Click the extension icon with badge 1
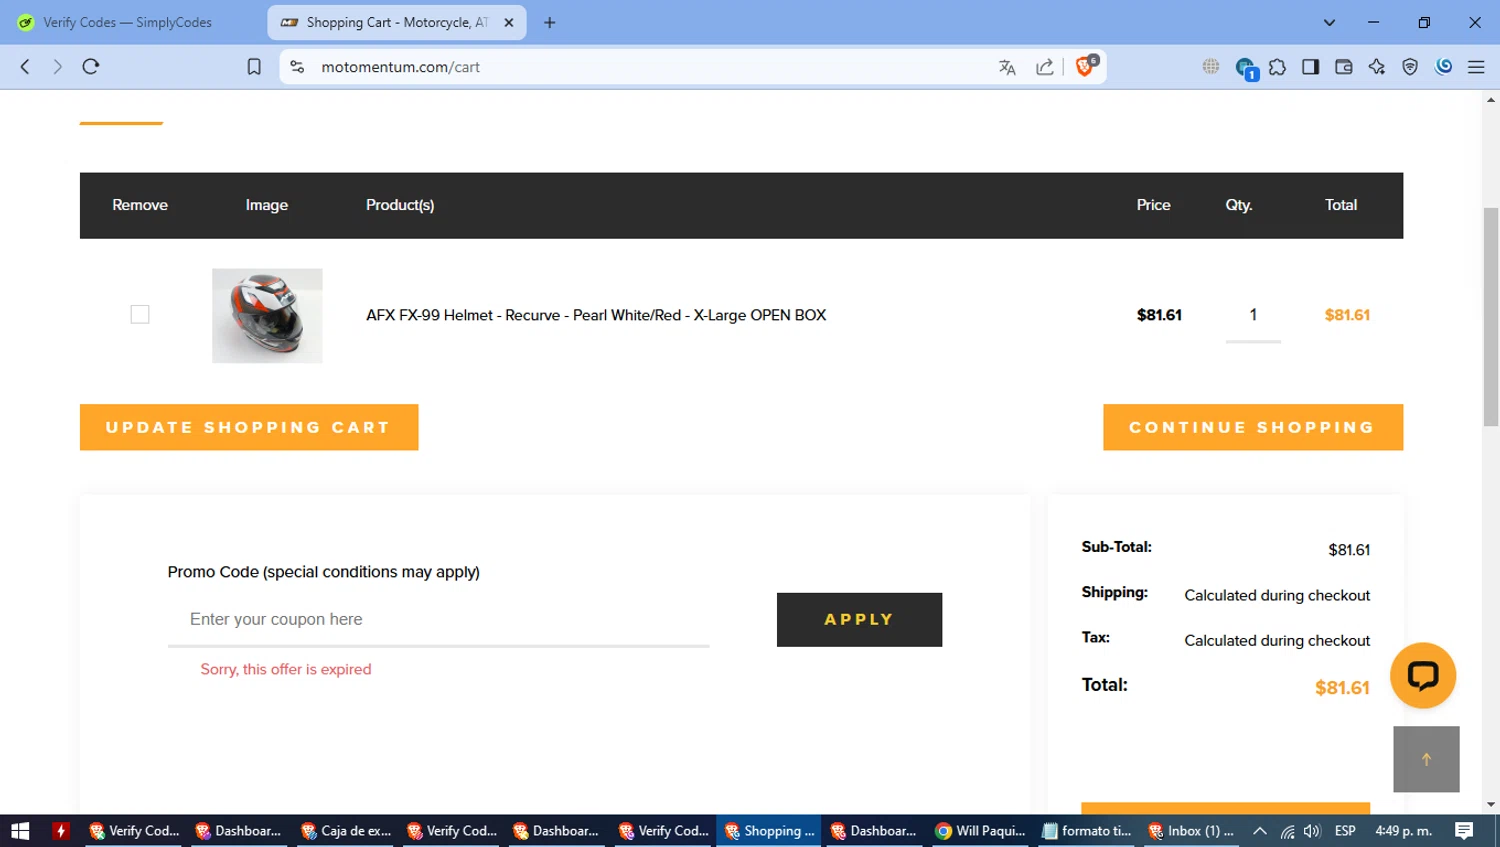This screenshot has height=847, width=1500. tap(1245, 68)
